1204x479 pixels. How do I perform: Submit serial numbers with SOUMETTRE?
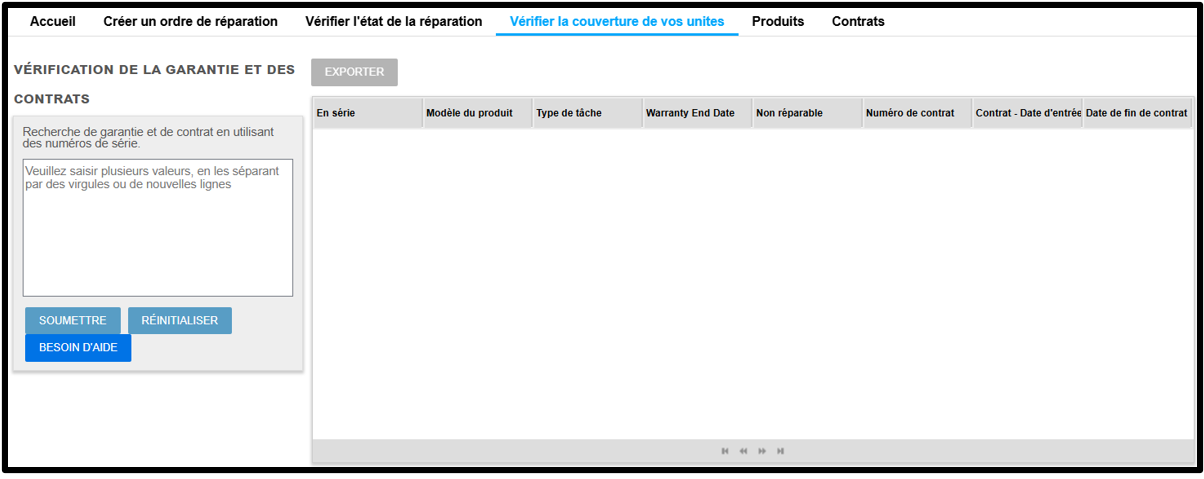(x=73, y=320)
